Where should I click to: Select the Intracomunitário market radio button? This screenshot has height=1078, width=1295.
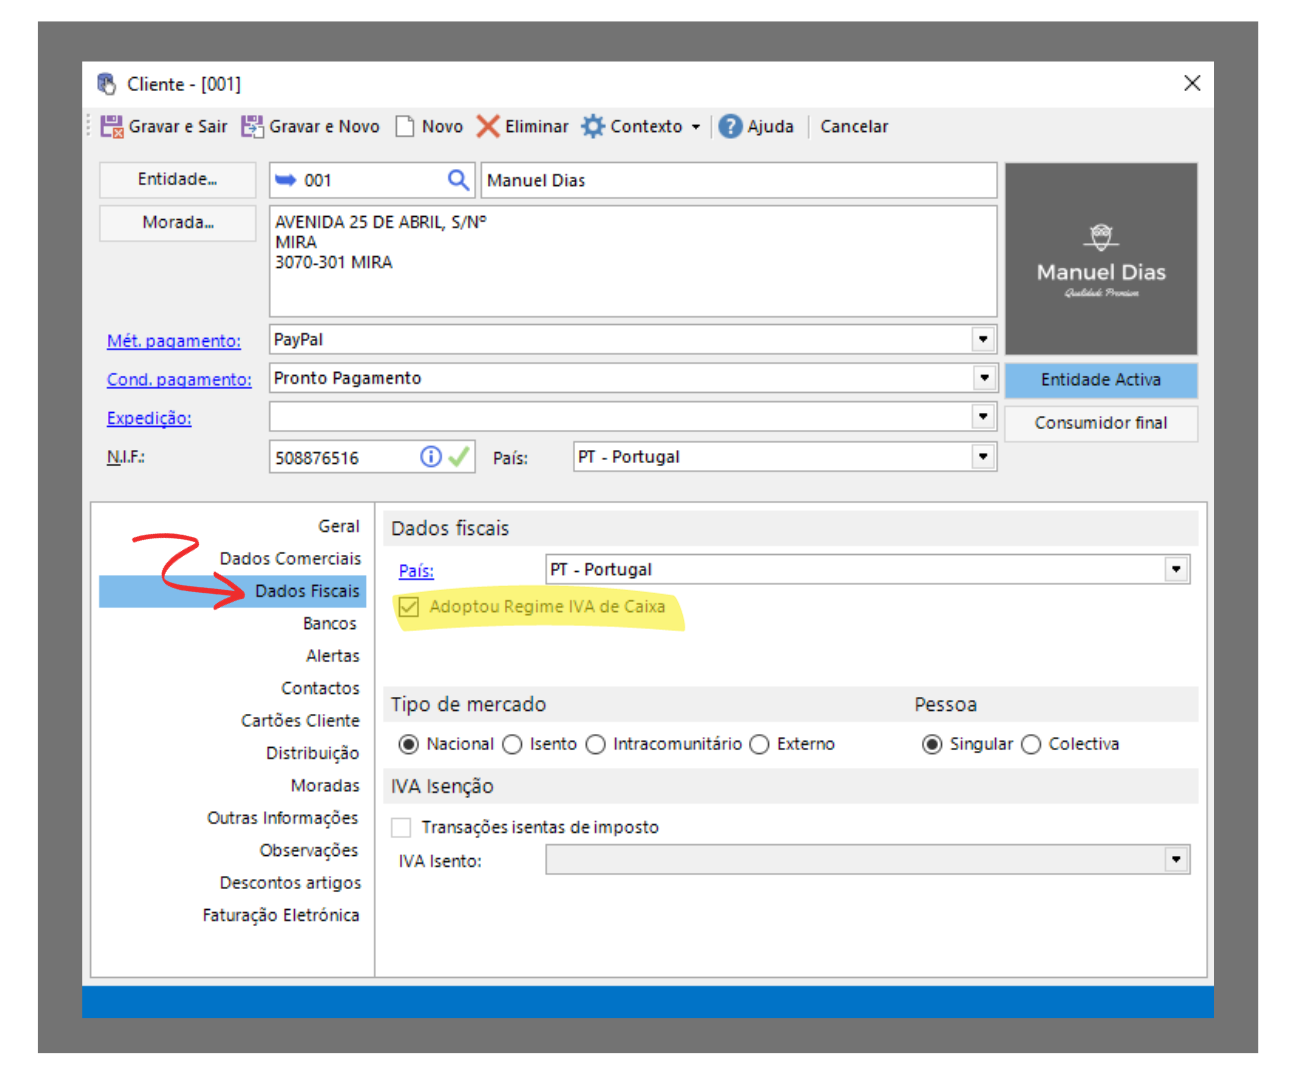596,744
